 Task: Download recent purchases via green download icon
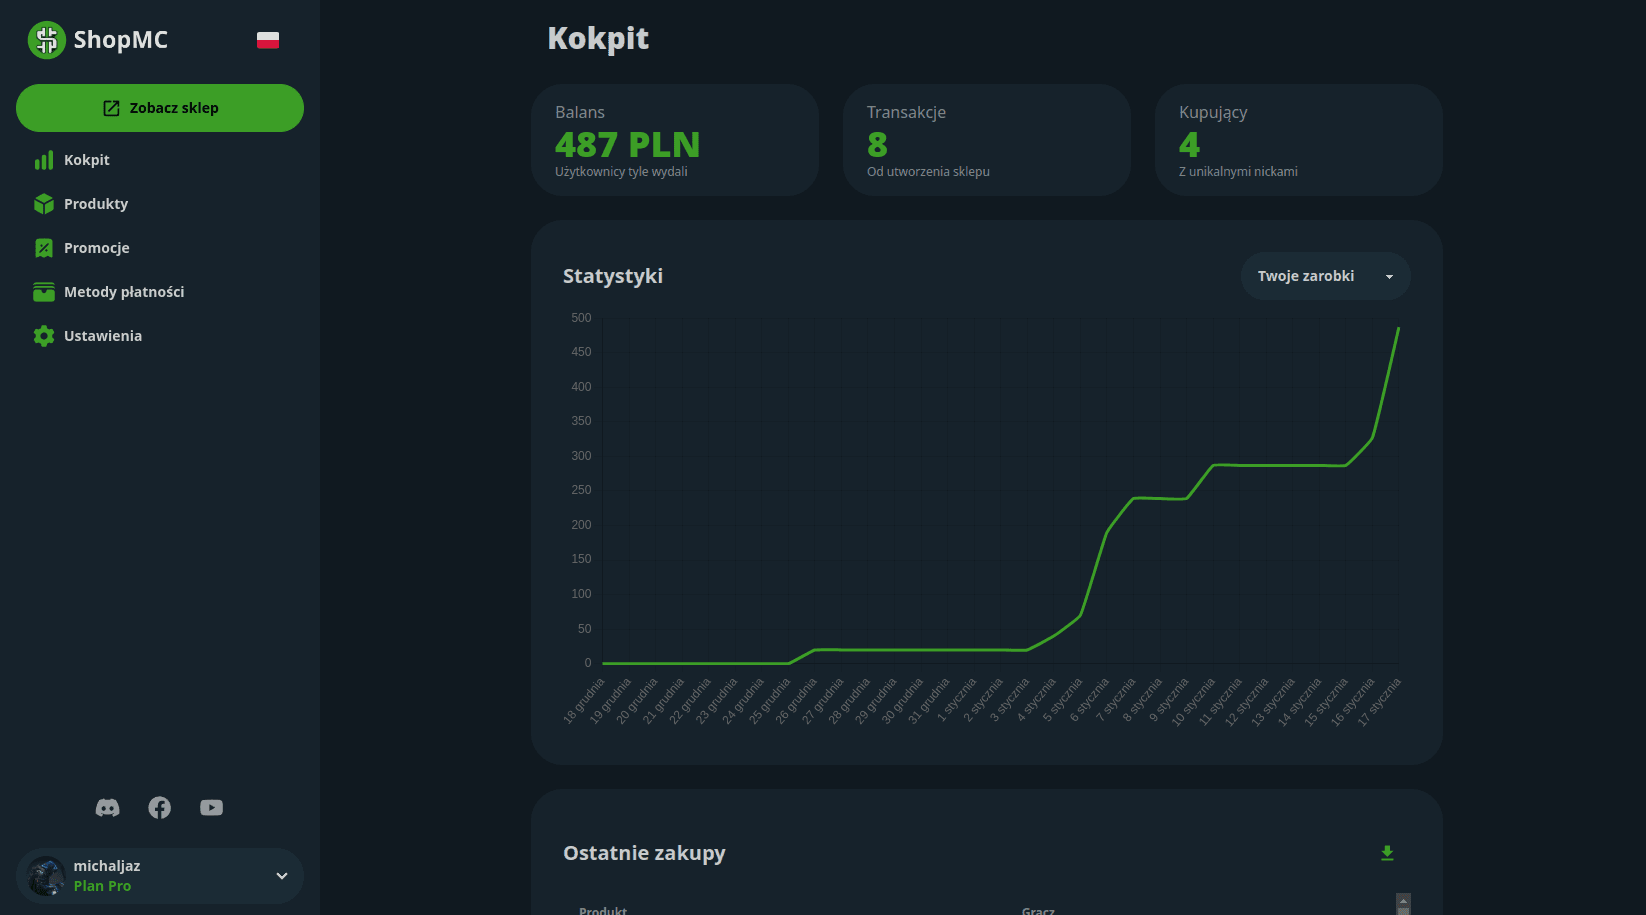pos(1387,853)
